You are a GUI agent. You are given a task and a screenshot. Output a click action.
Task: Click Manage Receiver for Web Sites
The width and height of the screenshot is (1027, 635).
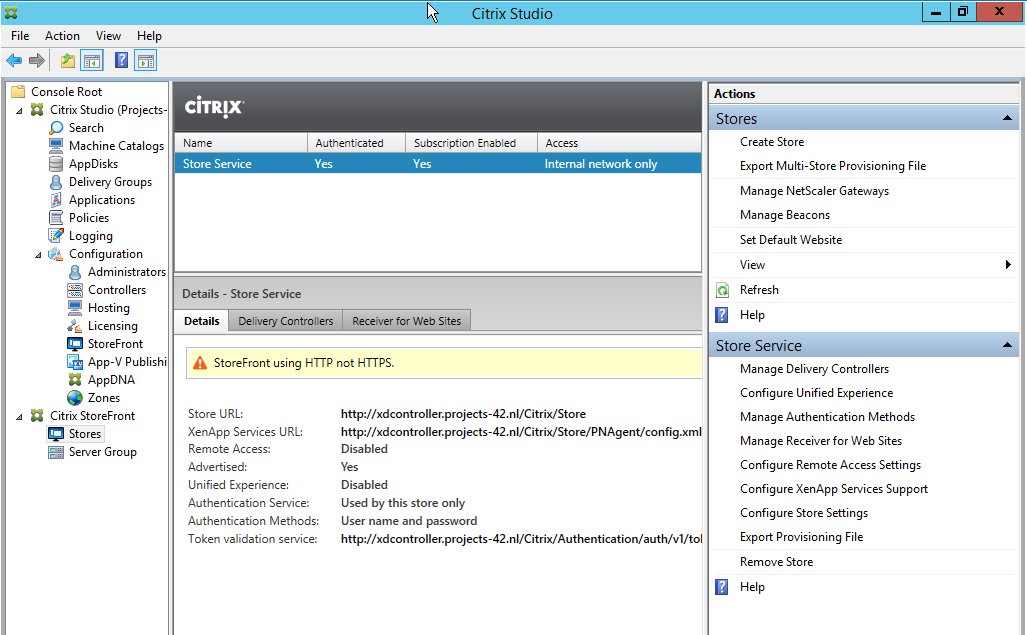[x=821, y=441]
